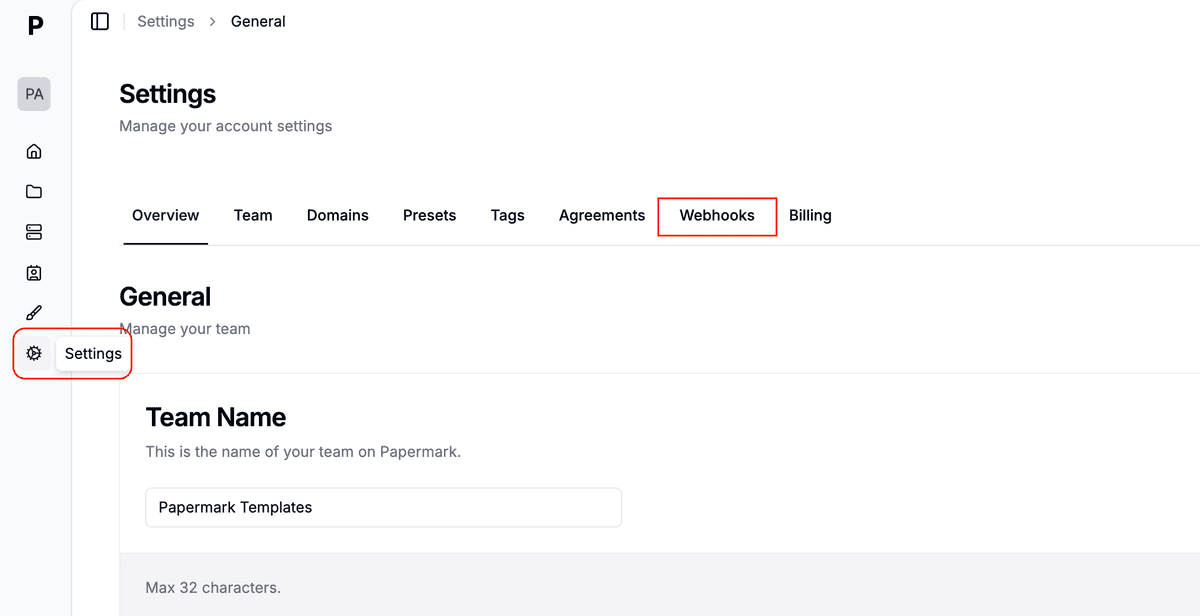Select the Data Rooms sidebar icon
This screenshot has height=616, width=1200.
34,232
